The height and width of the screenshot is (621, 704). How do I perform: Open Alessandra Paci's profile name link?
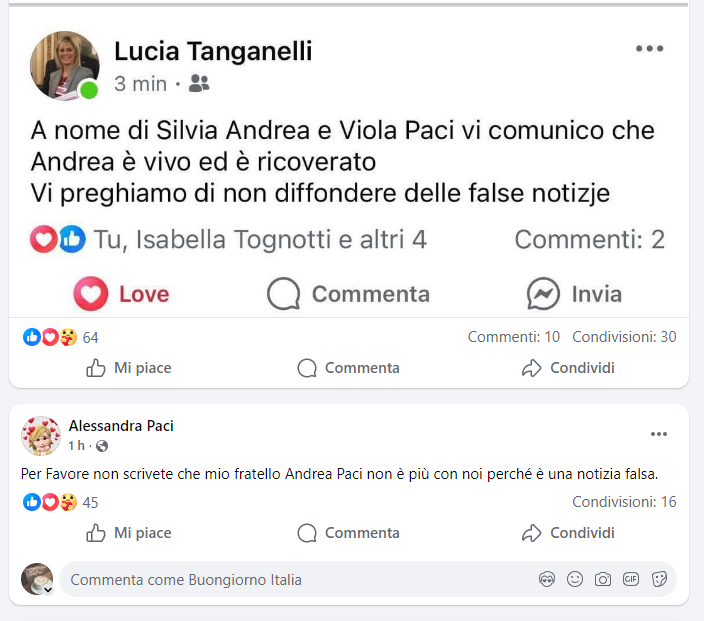click(121, 426)
